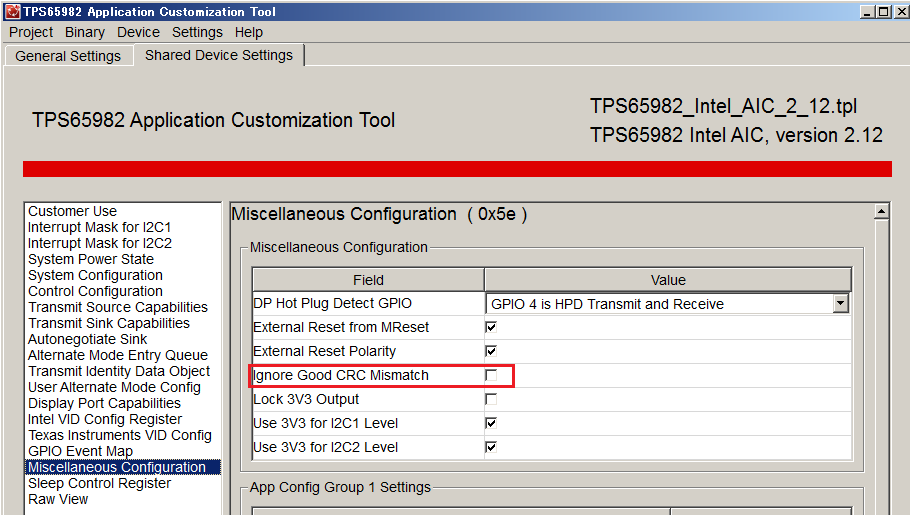Click the DP Hot Plug Detect GPIO label
The width and height of the screenshot is (910, 515).
[333, 304]
